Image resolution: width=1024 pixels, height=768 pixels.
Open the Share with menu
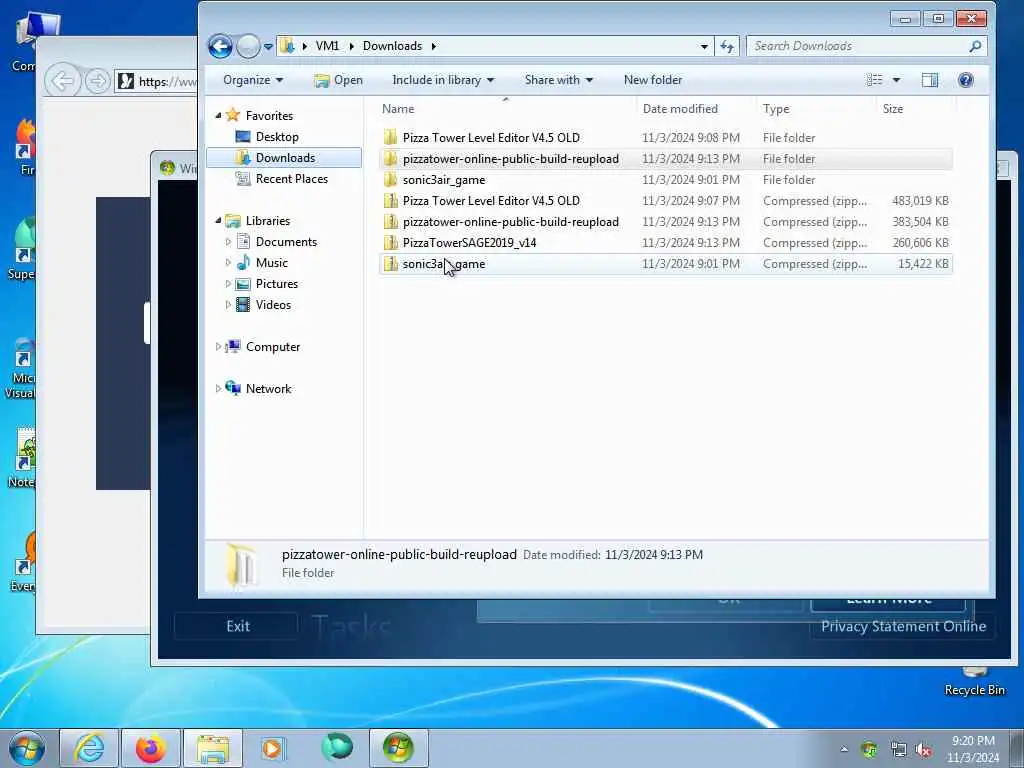tap(558, 80)
